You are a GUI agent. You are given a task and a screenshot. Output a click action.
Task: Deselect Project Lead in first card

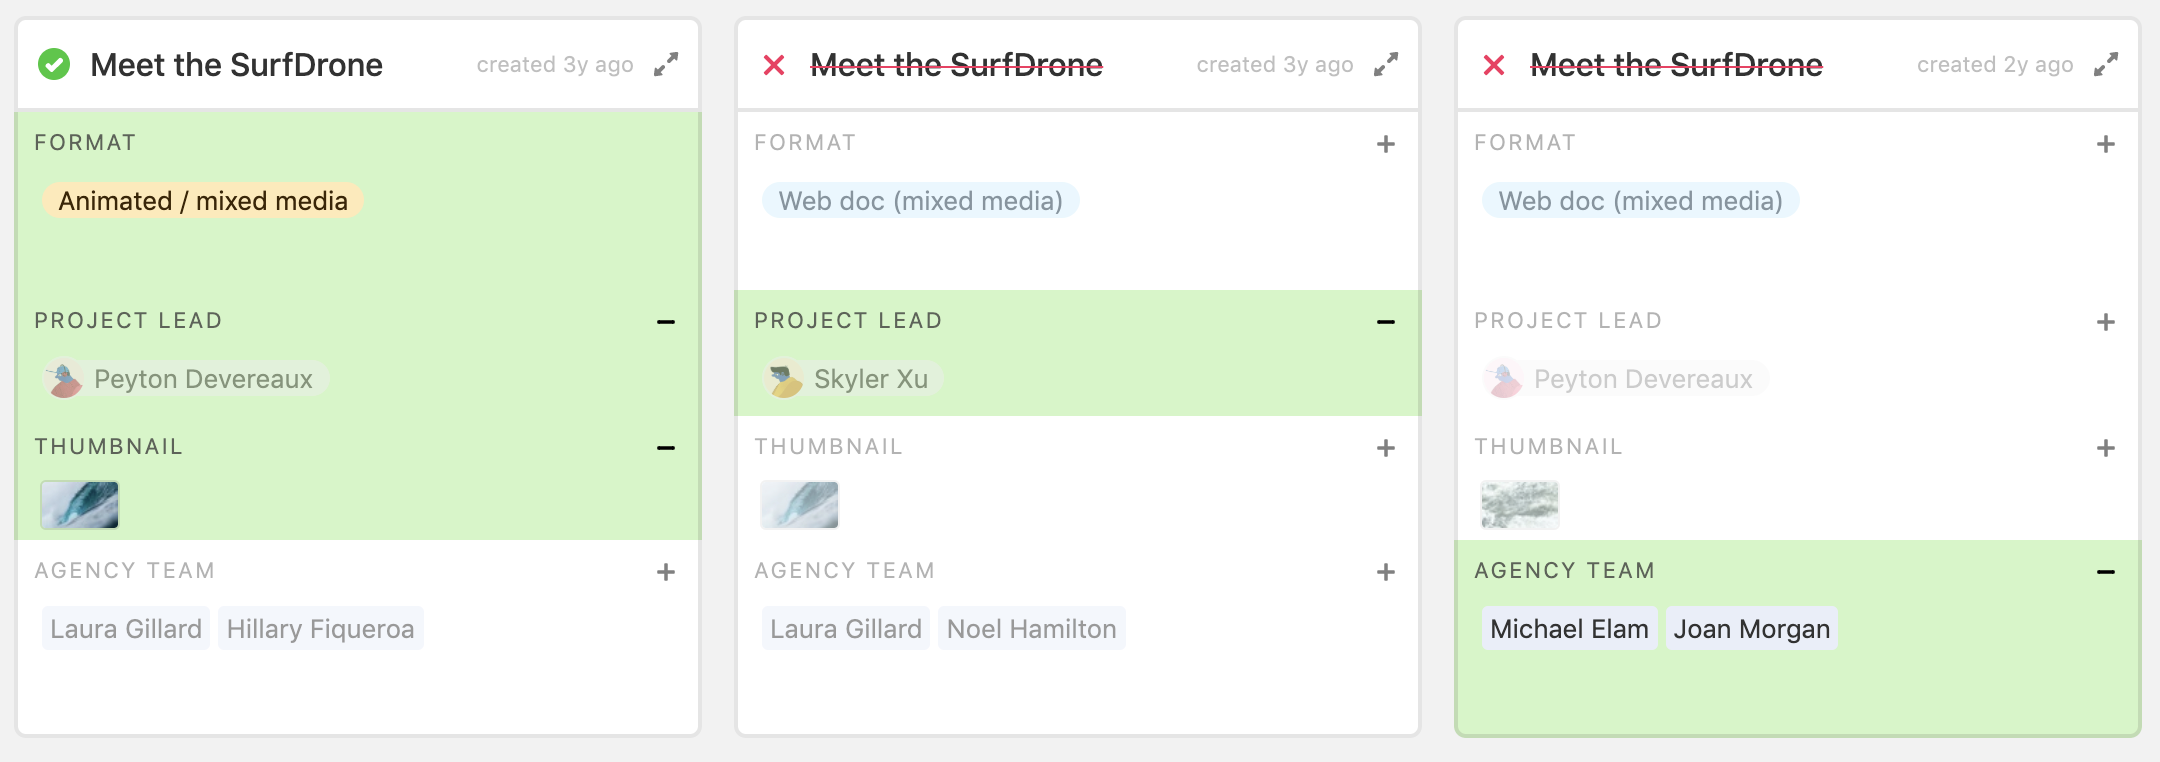(x=666, y=322)
